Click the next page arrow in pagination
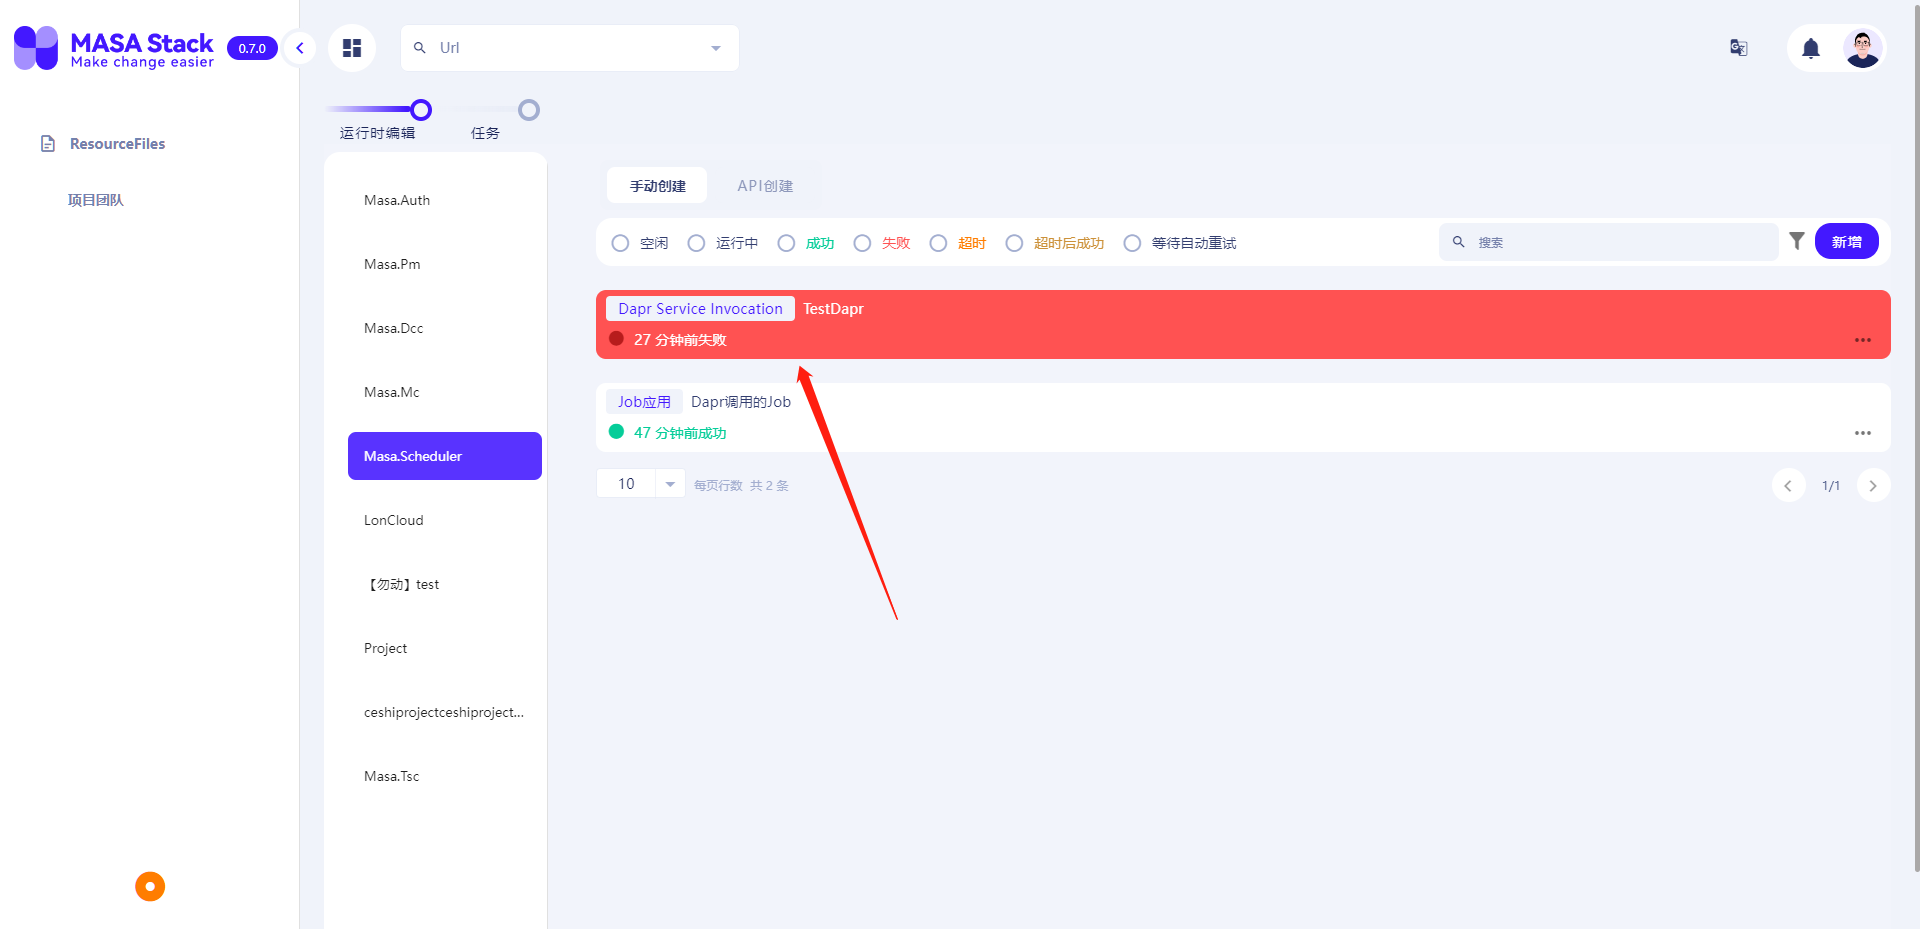The image size is (1920, 929). [1873, 485]
